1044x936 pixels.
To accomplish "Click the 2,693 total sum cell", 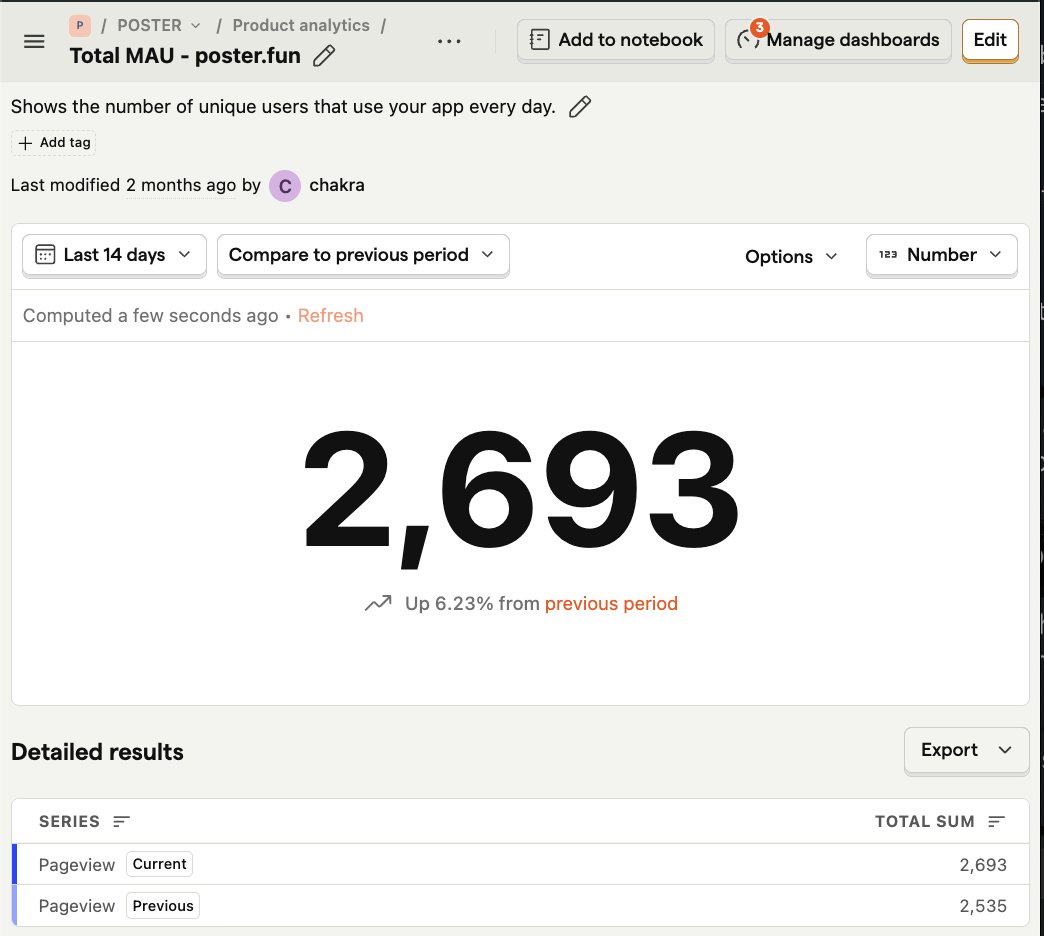I will [x=983, y=865].
